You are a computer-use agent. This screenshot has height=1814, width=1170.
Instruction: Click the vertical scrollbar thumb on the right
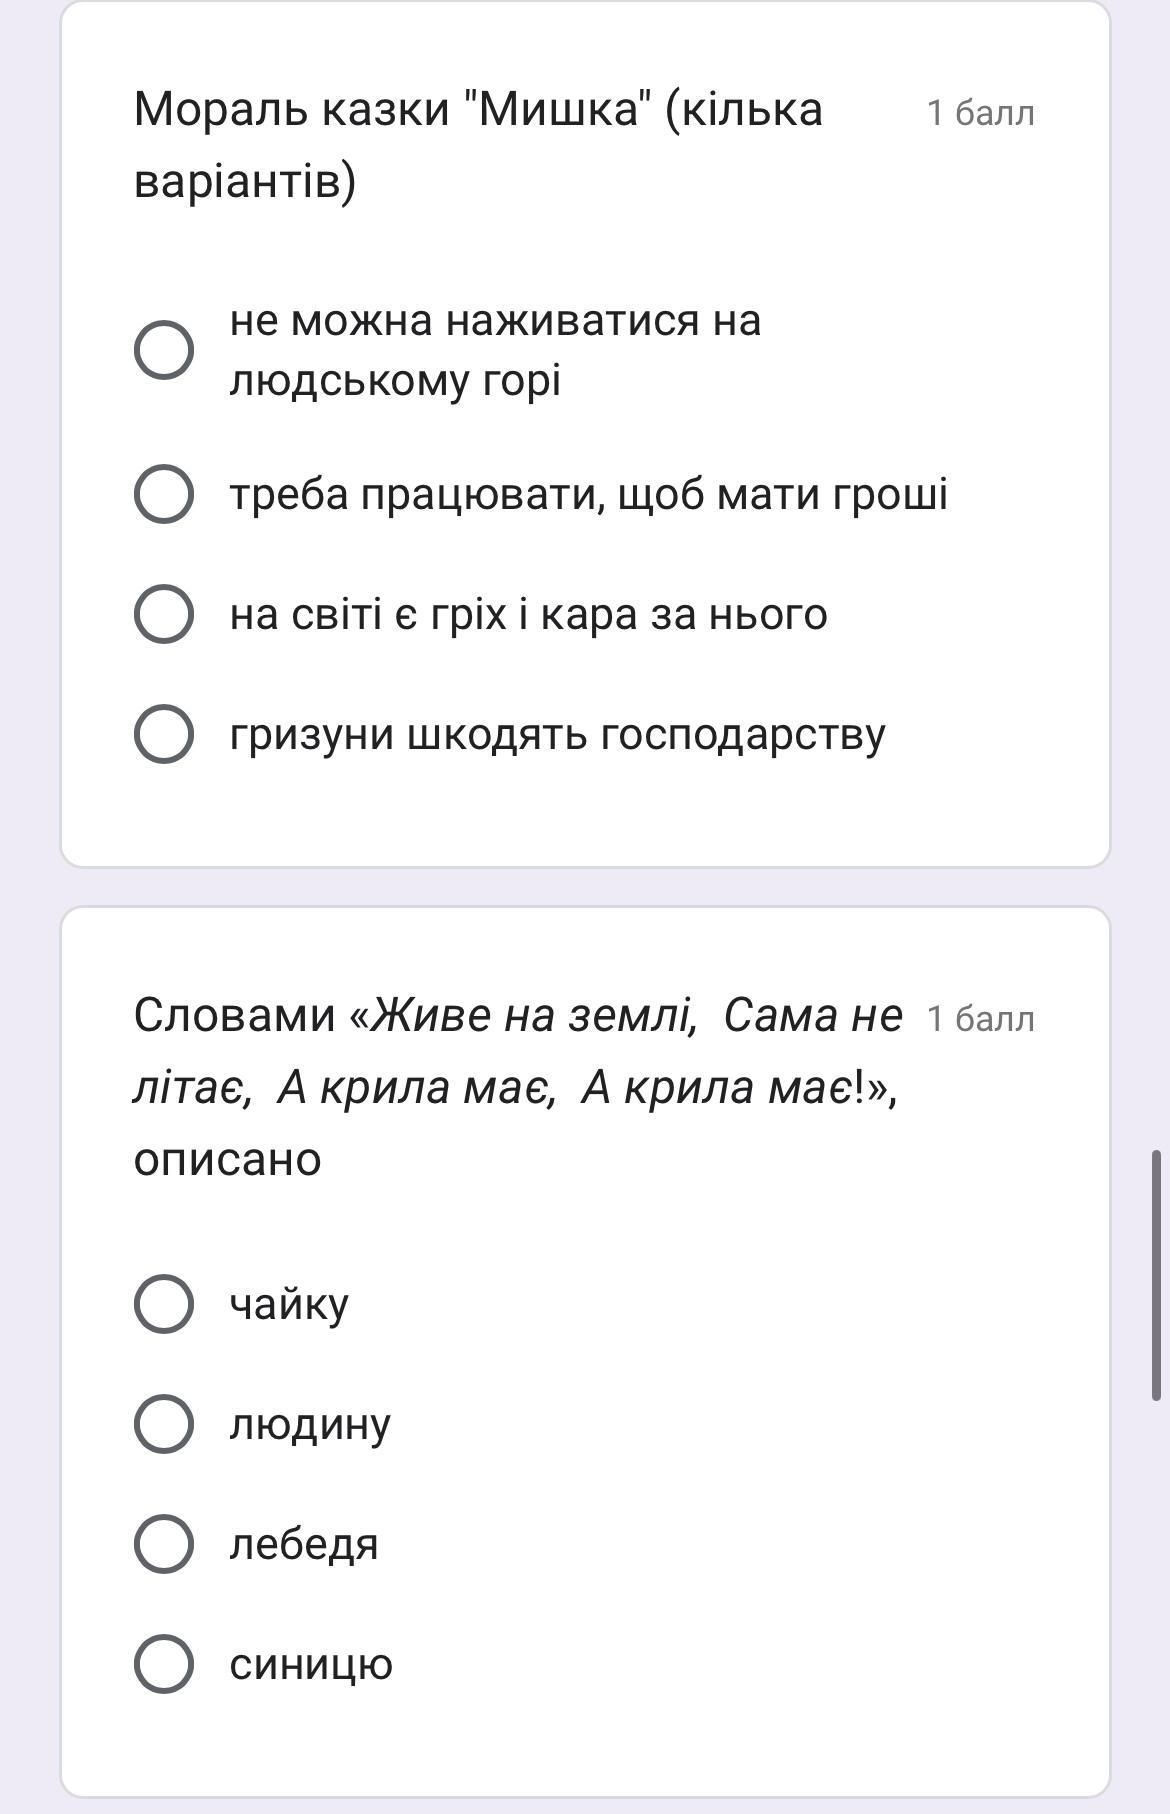pos(1156,1275)
